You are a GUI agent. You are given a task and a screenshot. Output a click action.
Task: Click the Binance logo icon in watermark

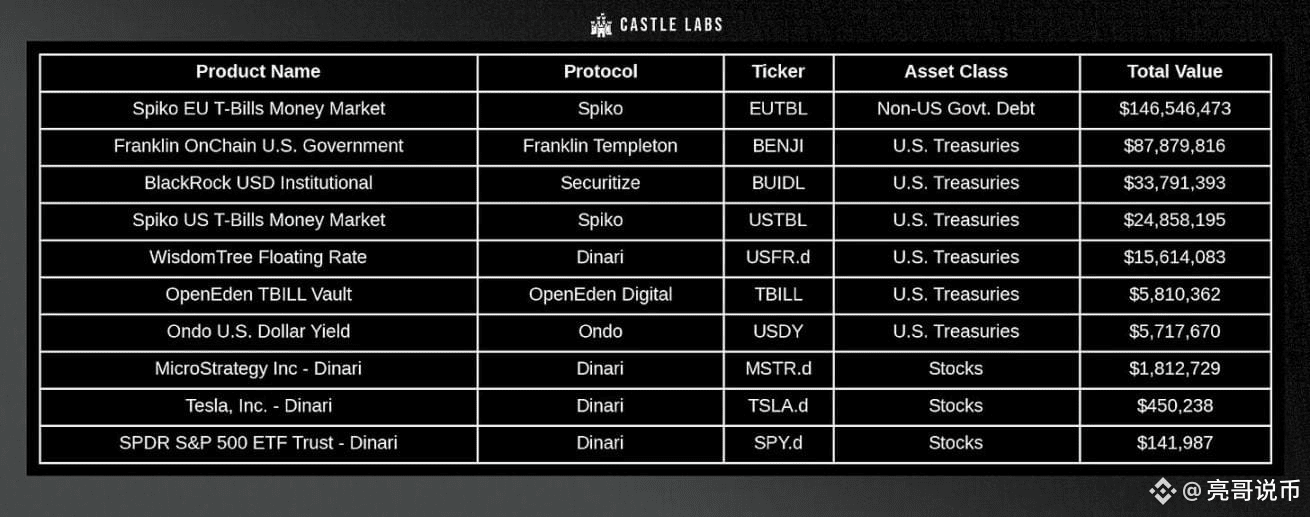(x=1162, y=490)
